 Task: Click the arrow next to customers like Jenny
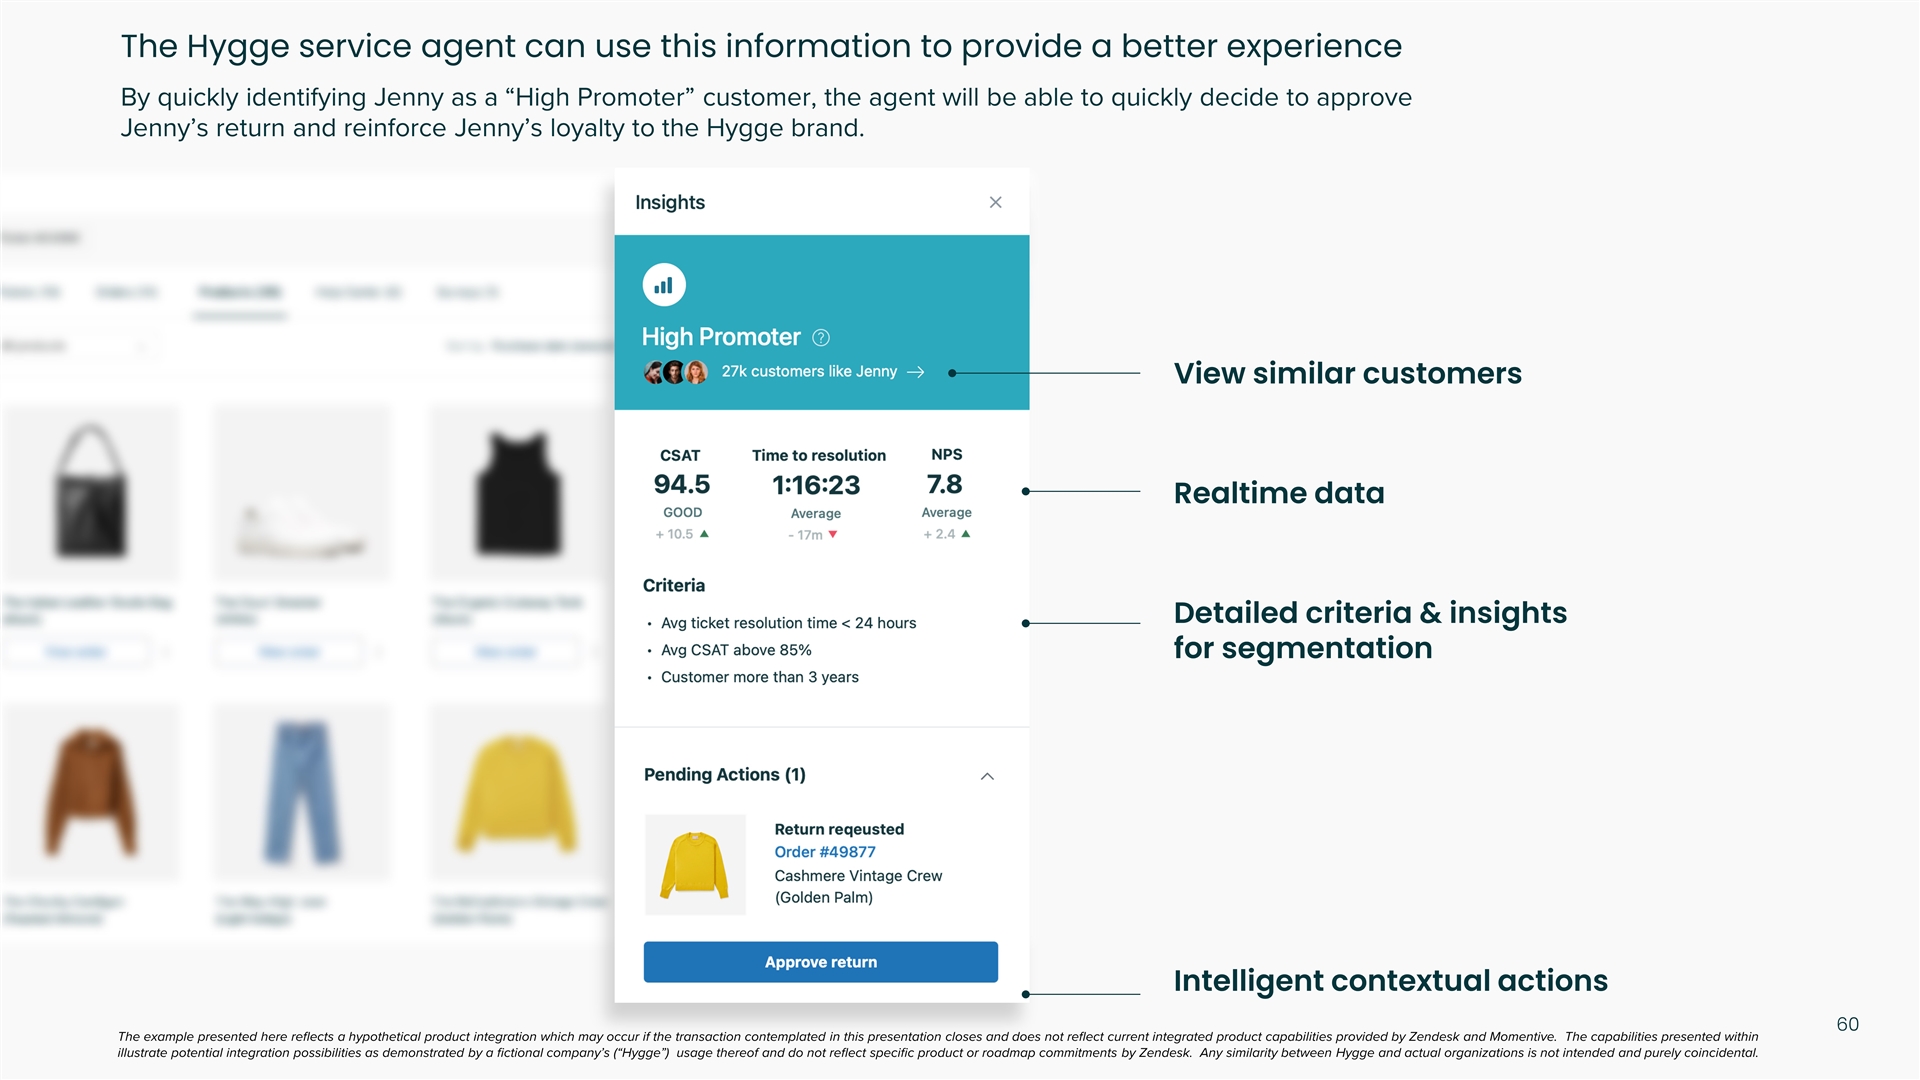tap(915, 372)
